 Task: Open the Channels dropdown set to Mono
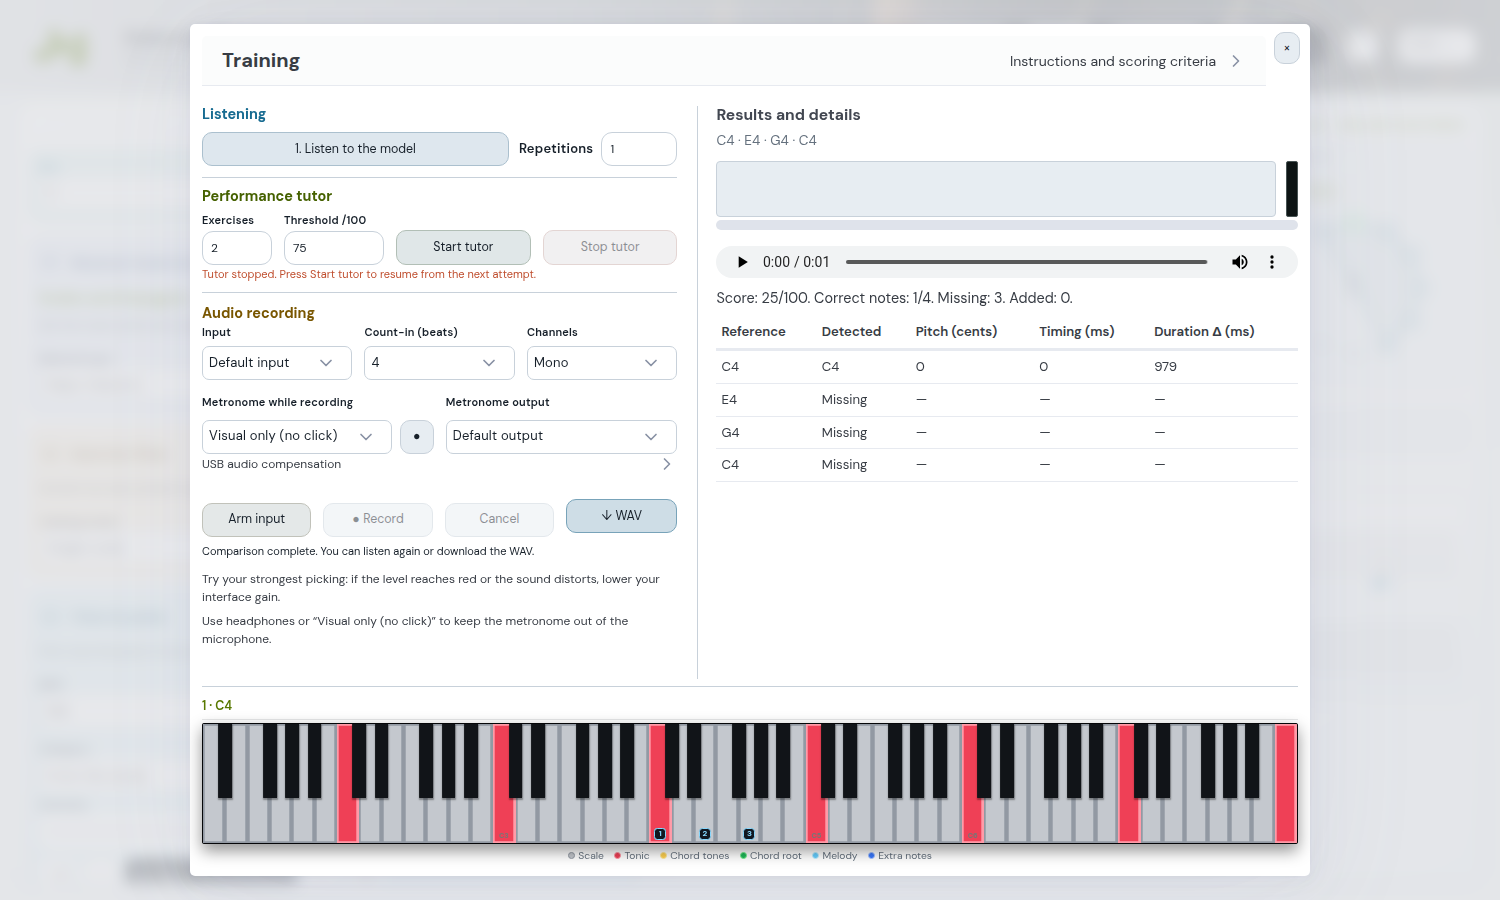click(x=602, y=363)
